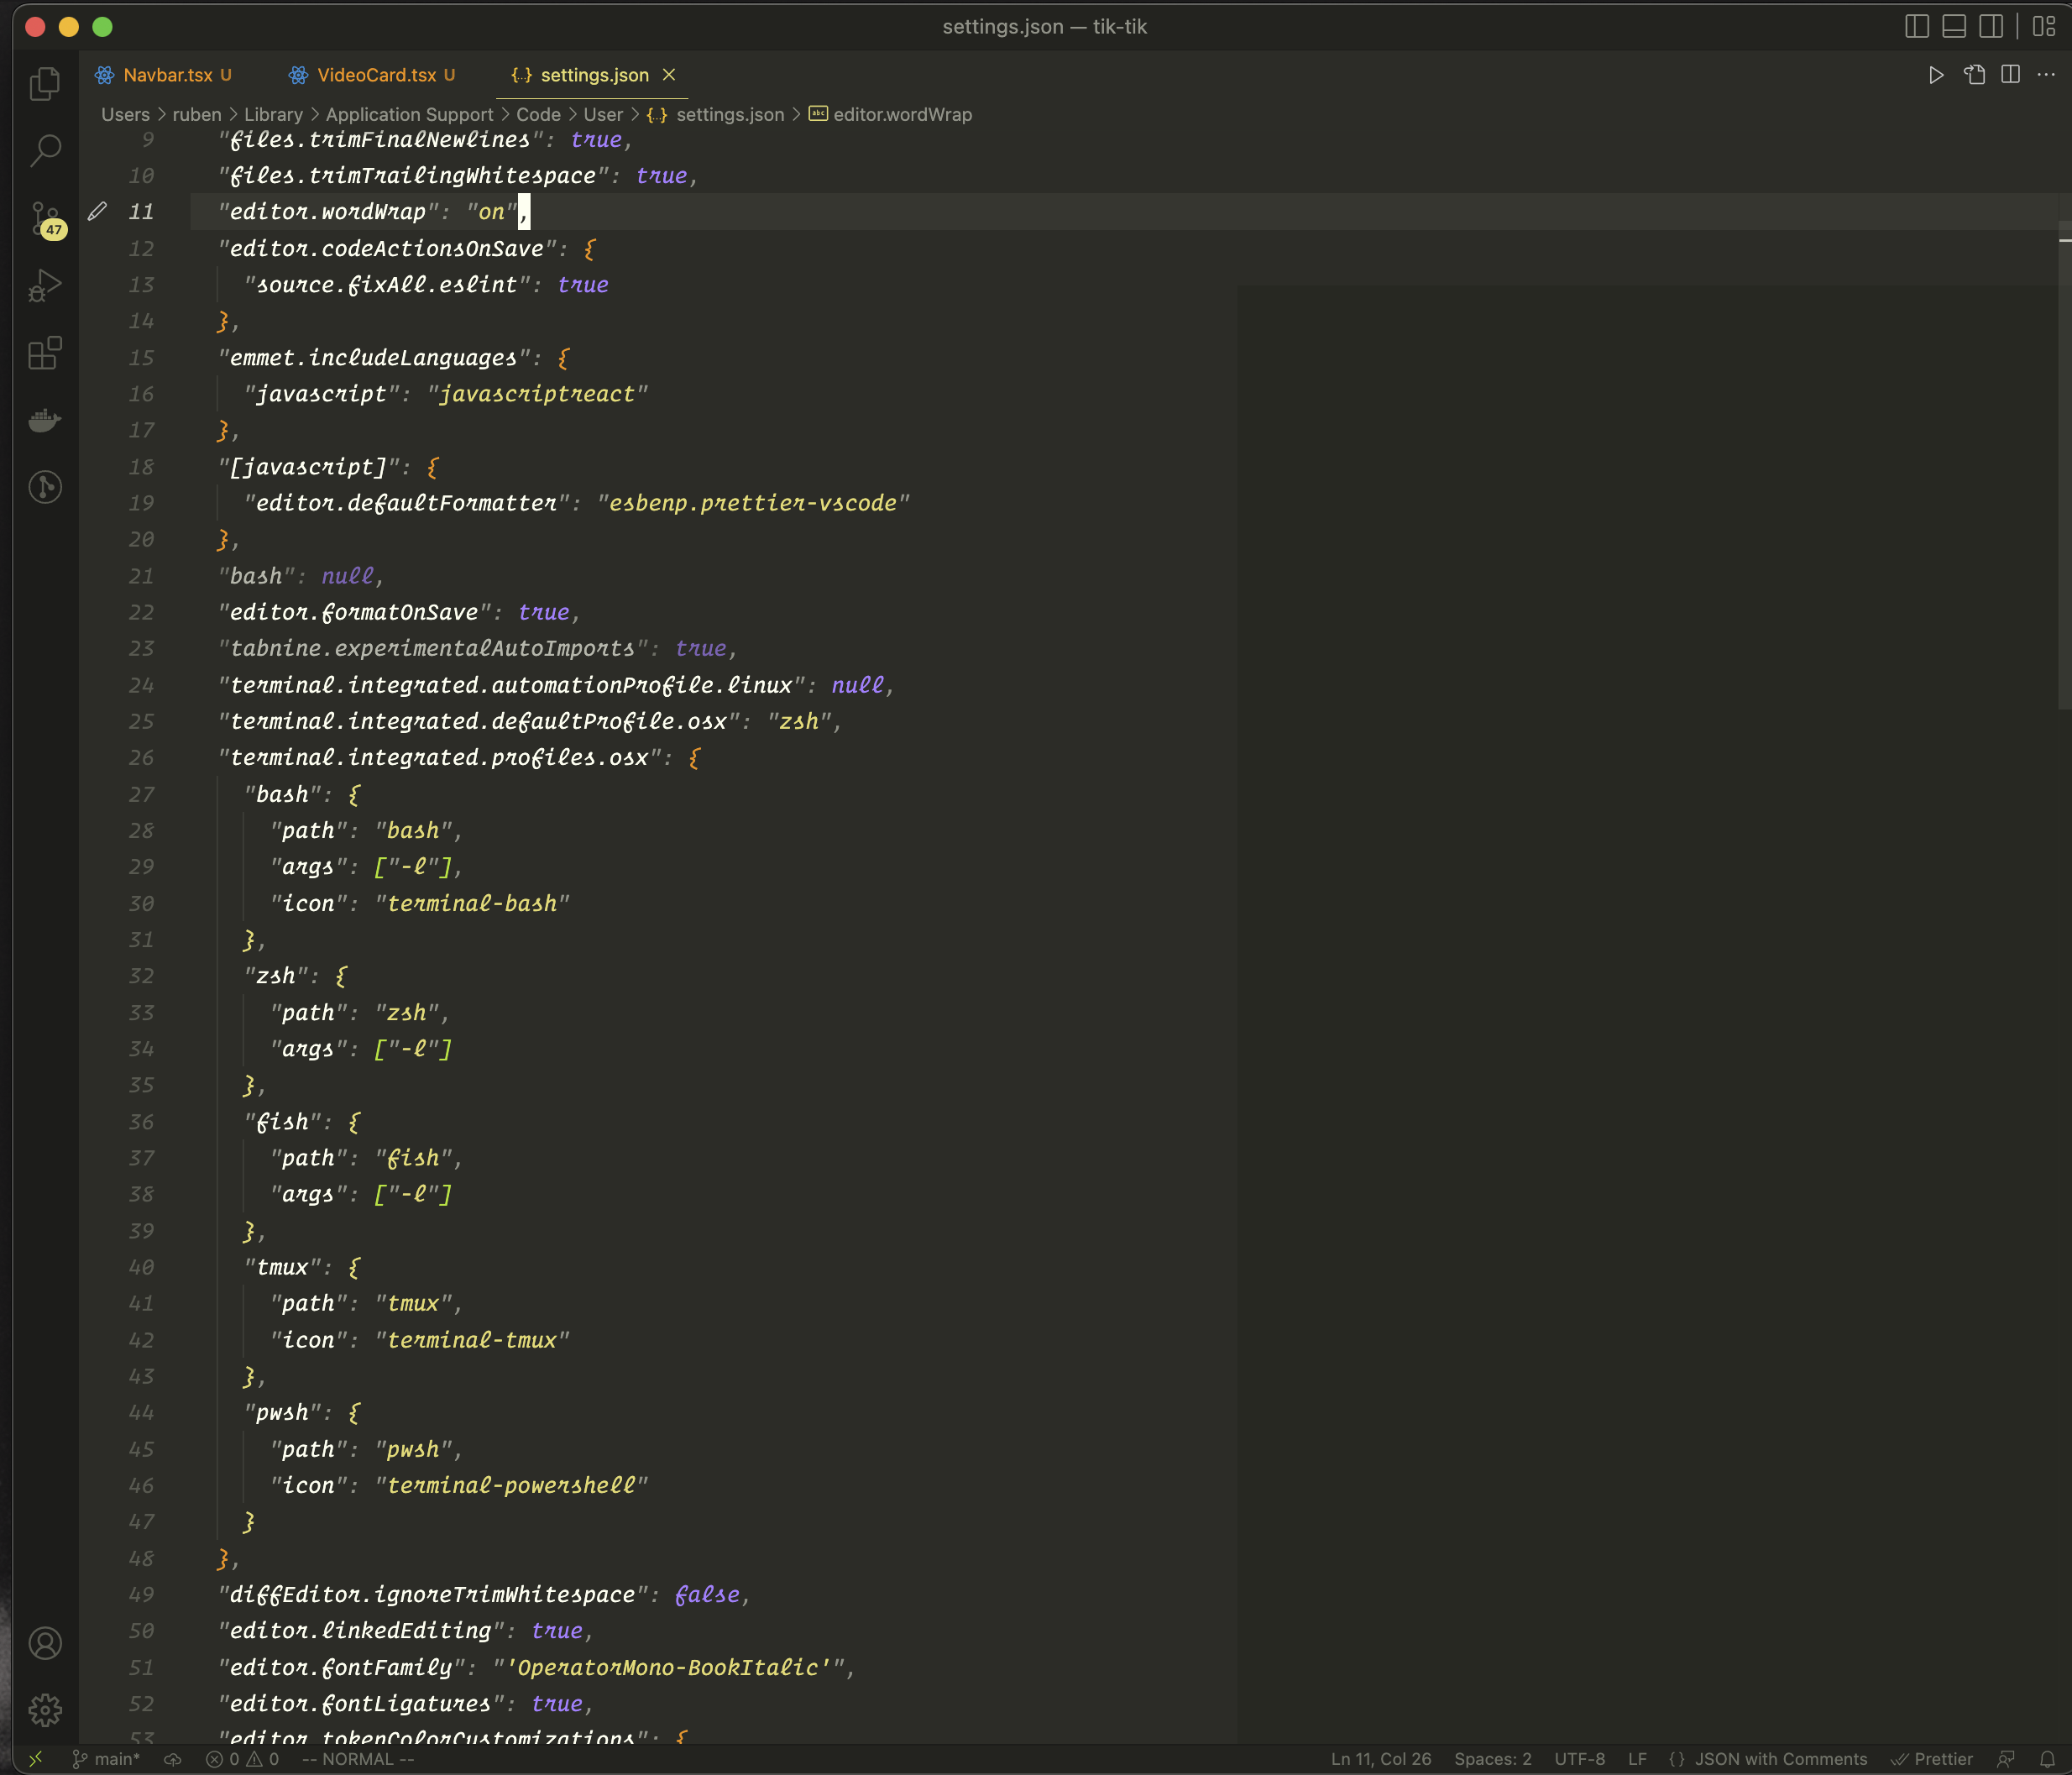Close the settings.json tab
The height and width of the screenshot is (1775, 2072).
coord(669,75)
